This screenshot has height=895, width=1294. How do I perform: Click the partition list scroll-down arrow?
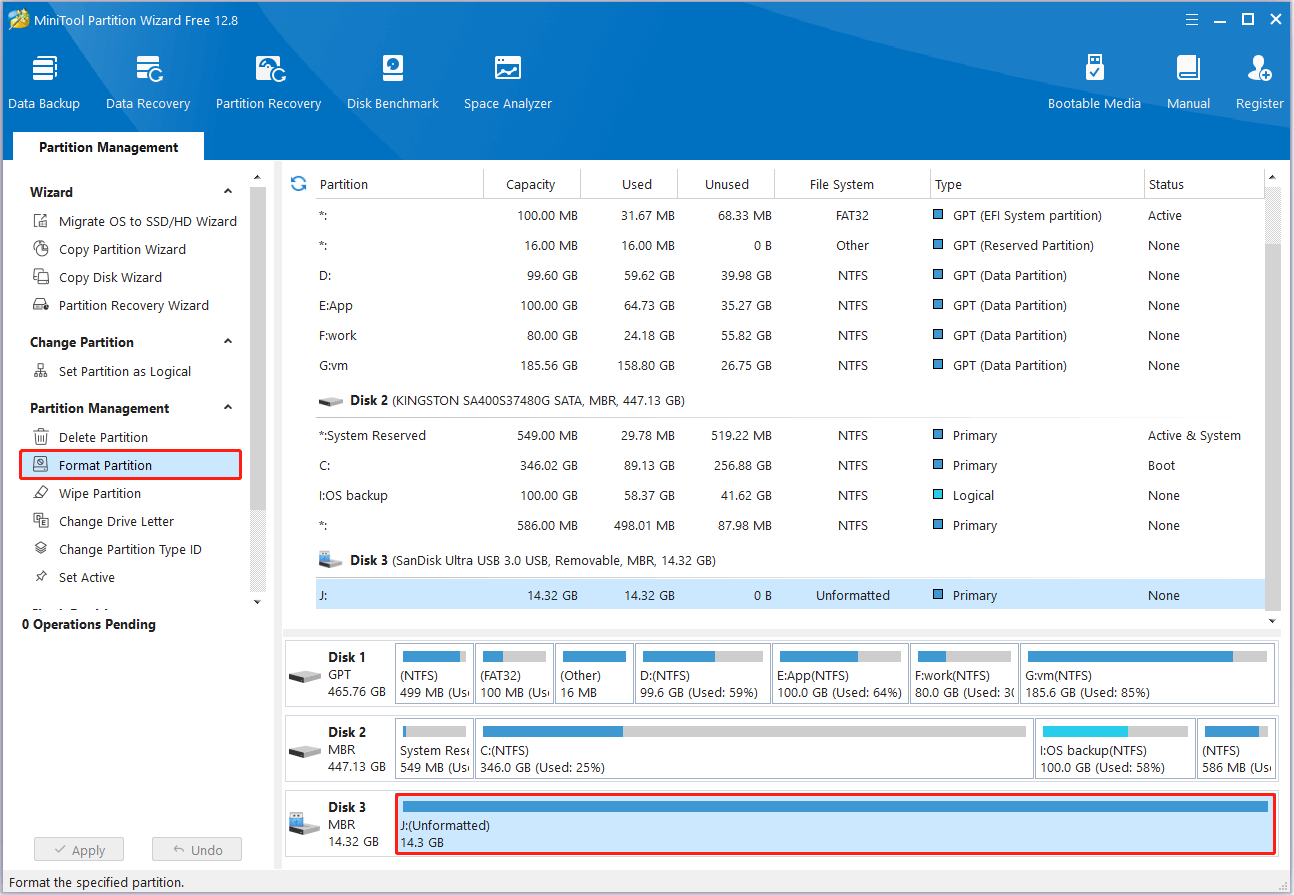1272,621
